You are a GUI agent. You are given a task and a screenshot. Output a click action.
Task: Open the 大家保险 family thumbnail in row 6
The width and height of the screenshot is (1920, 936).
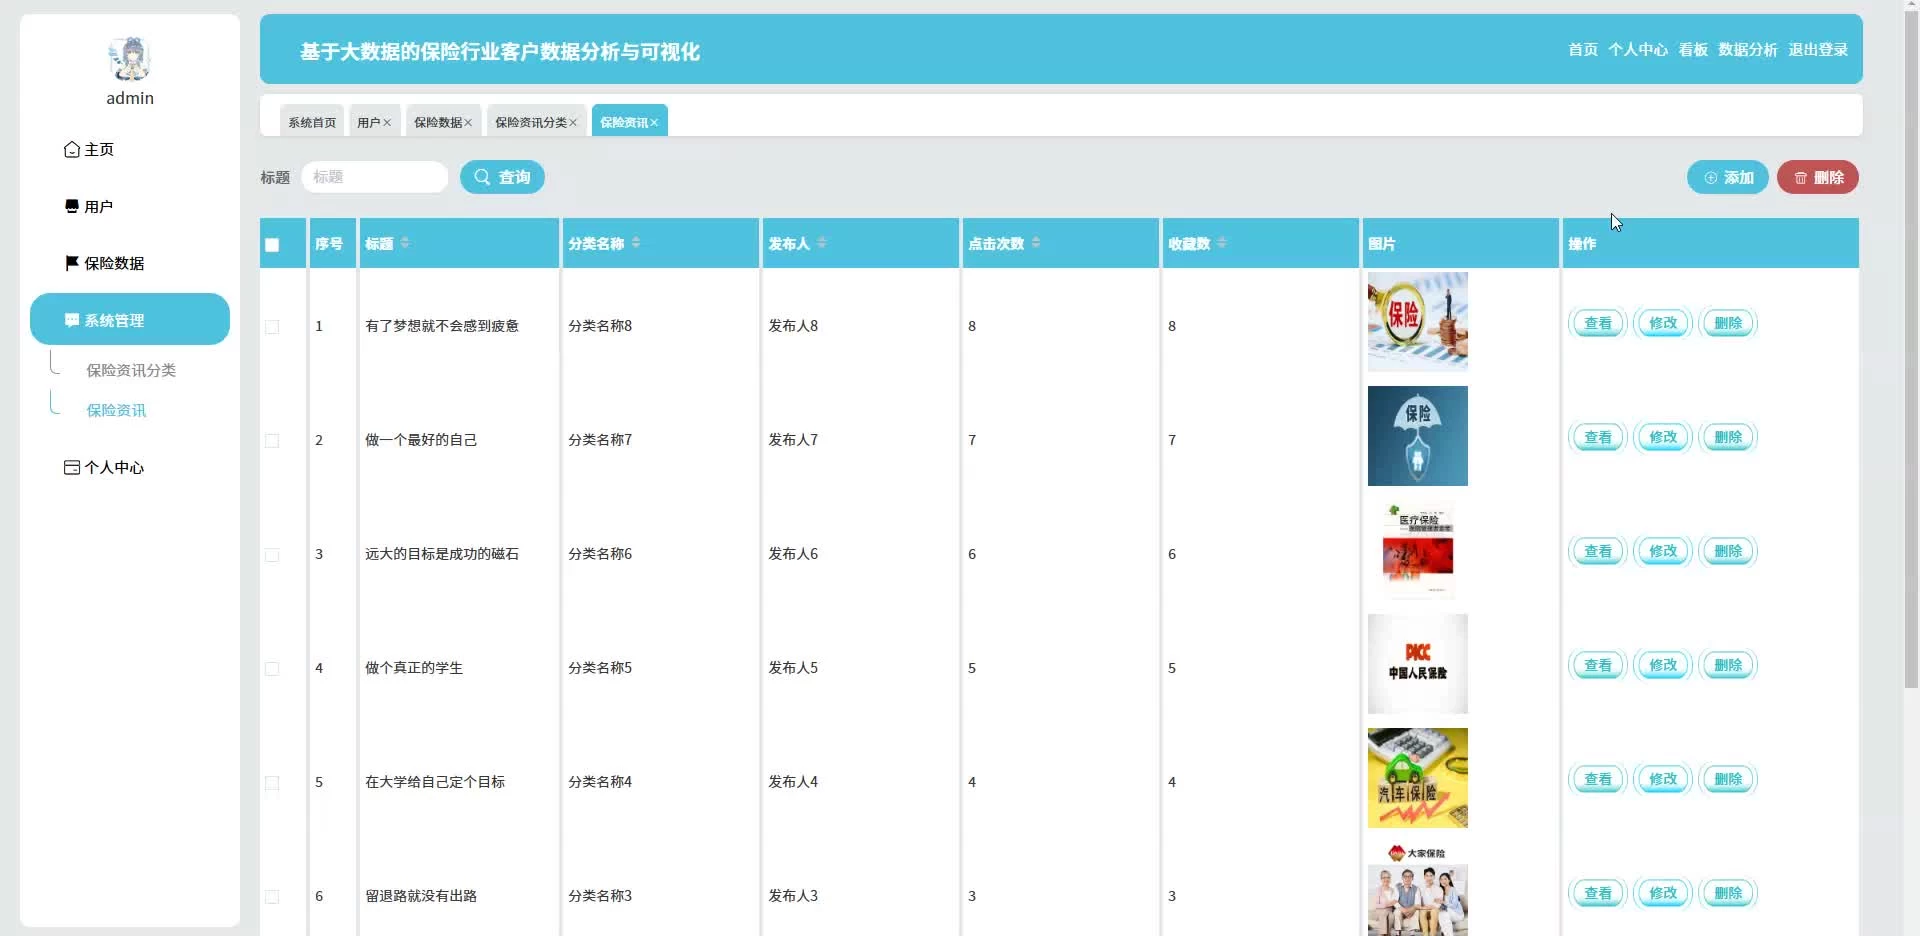coord(1418,889)
